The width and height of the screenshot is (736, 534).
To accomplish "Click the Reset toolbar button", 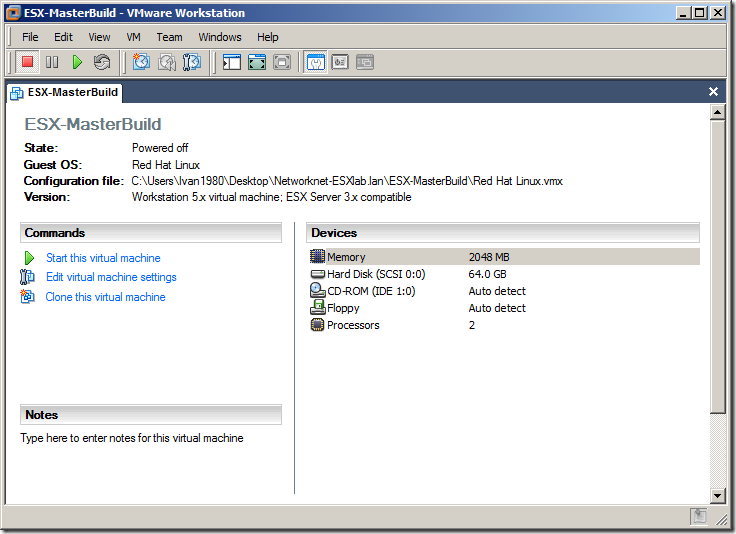I will pyautogui.click(x=102, y=62).
